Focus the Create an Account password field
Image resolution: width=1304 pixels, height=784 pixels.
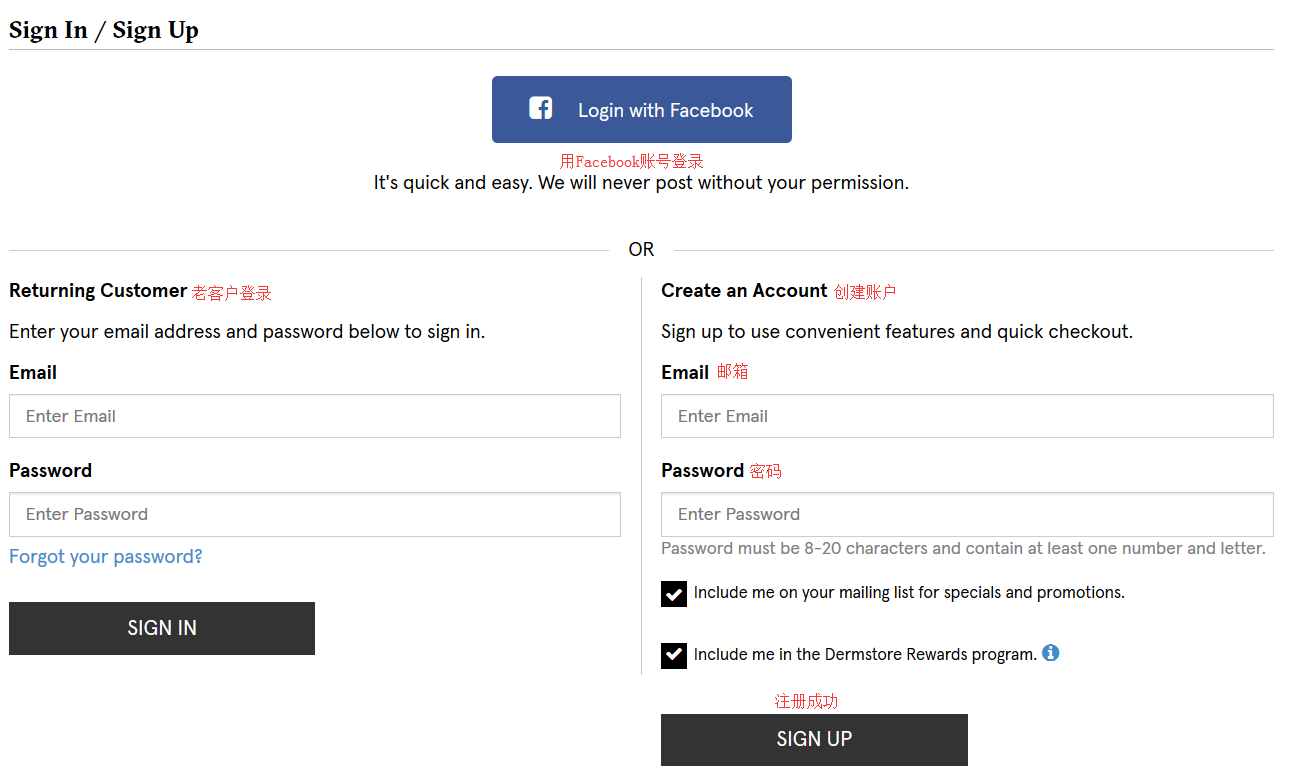(x=967, y=514)
